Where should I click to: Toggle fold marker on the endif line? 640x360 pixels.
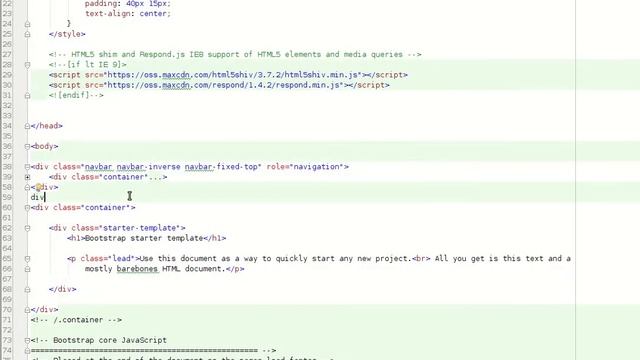(27, 96)
